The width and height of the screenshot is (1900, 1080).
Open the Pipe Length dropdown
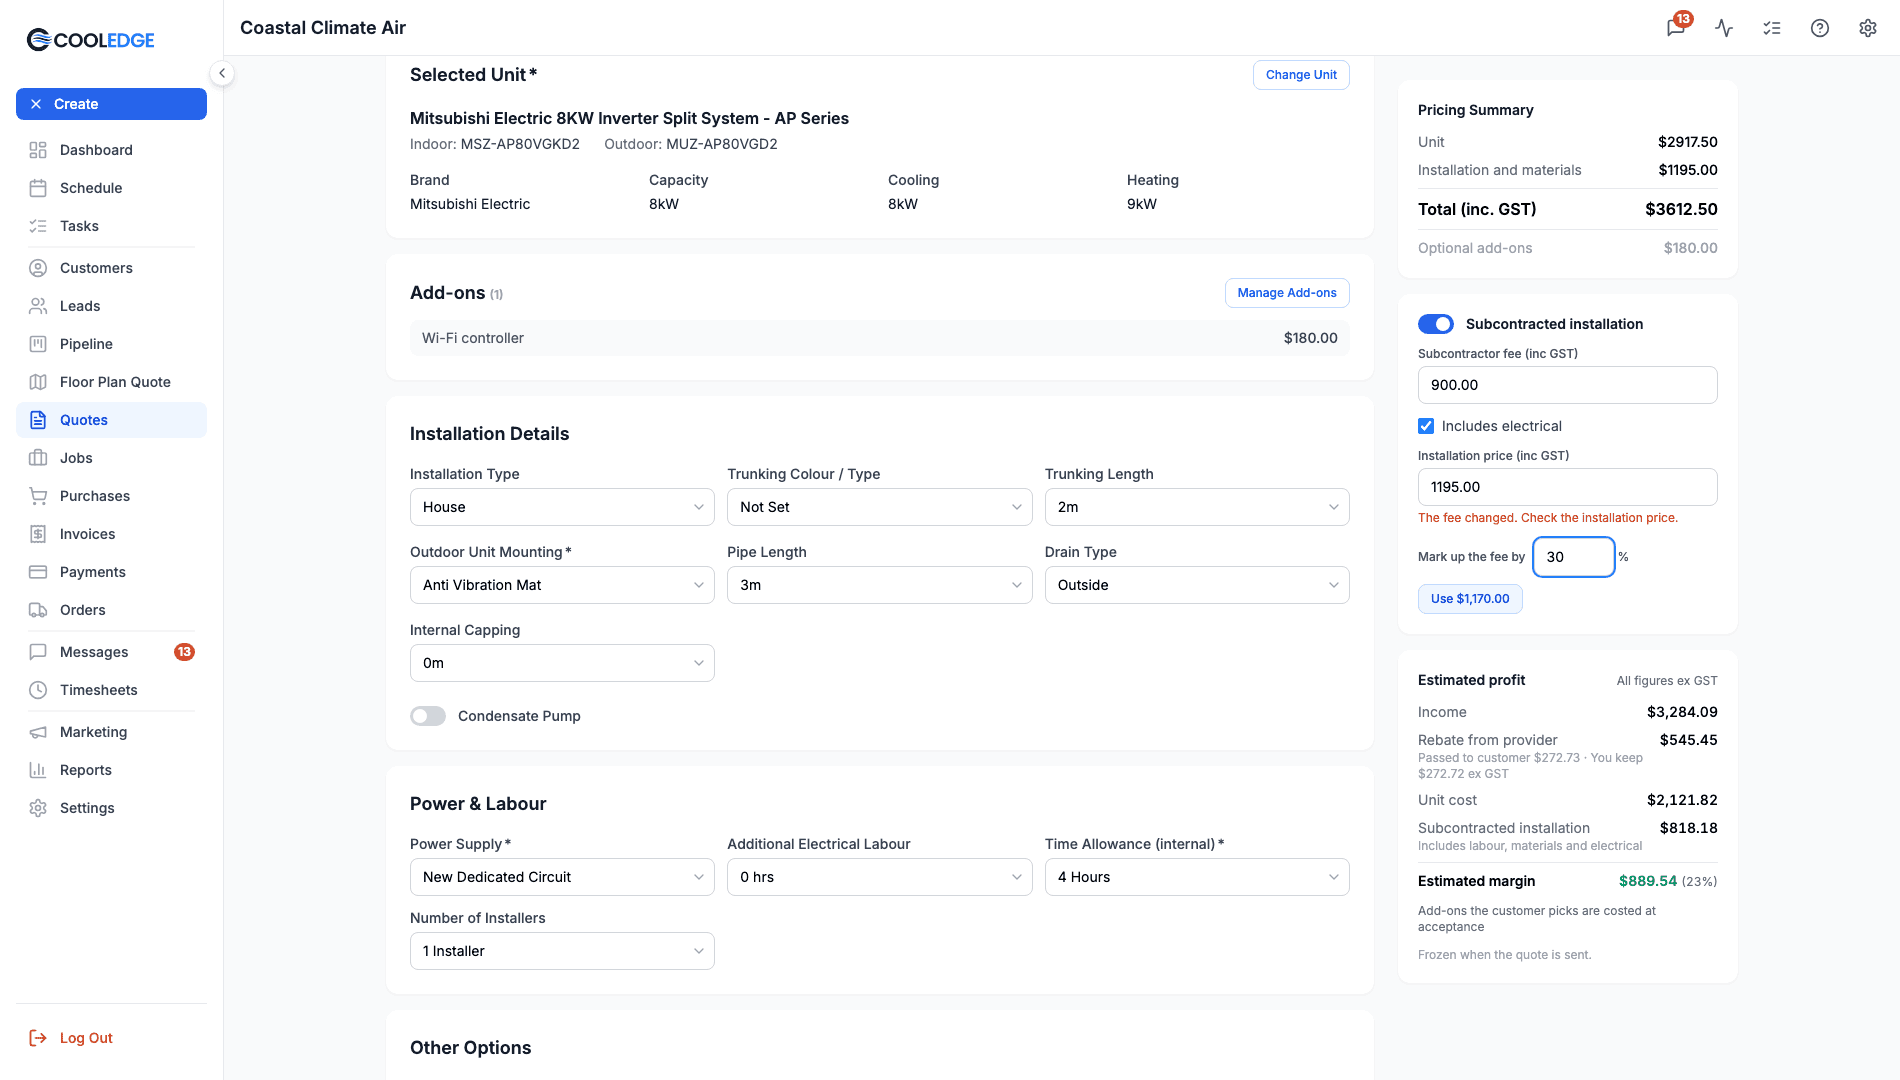[879, 585]
